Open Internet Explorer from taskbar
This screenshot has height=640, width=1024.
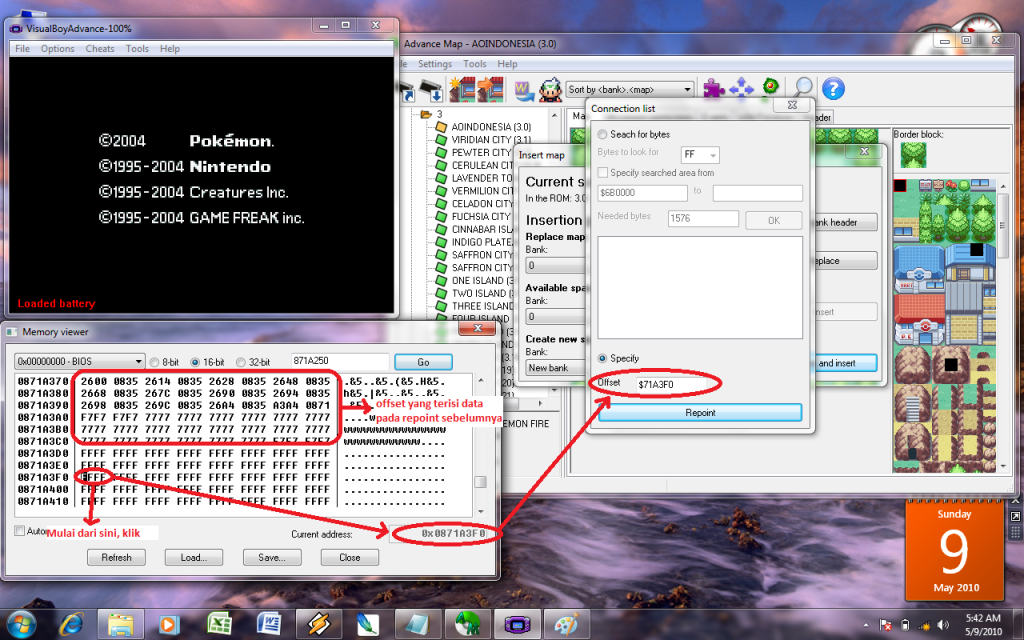[x=71, y=624]
